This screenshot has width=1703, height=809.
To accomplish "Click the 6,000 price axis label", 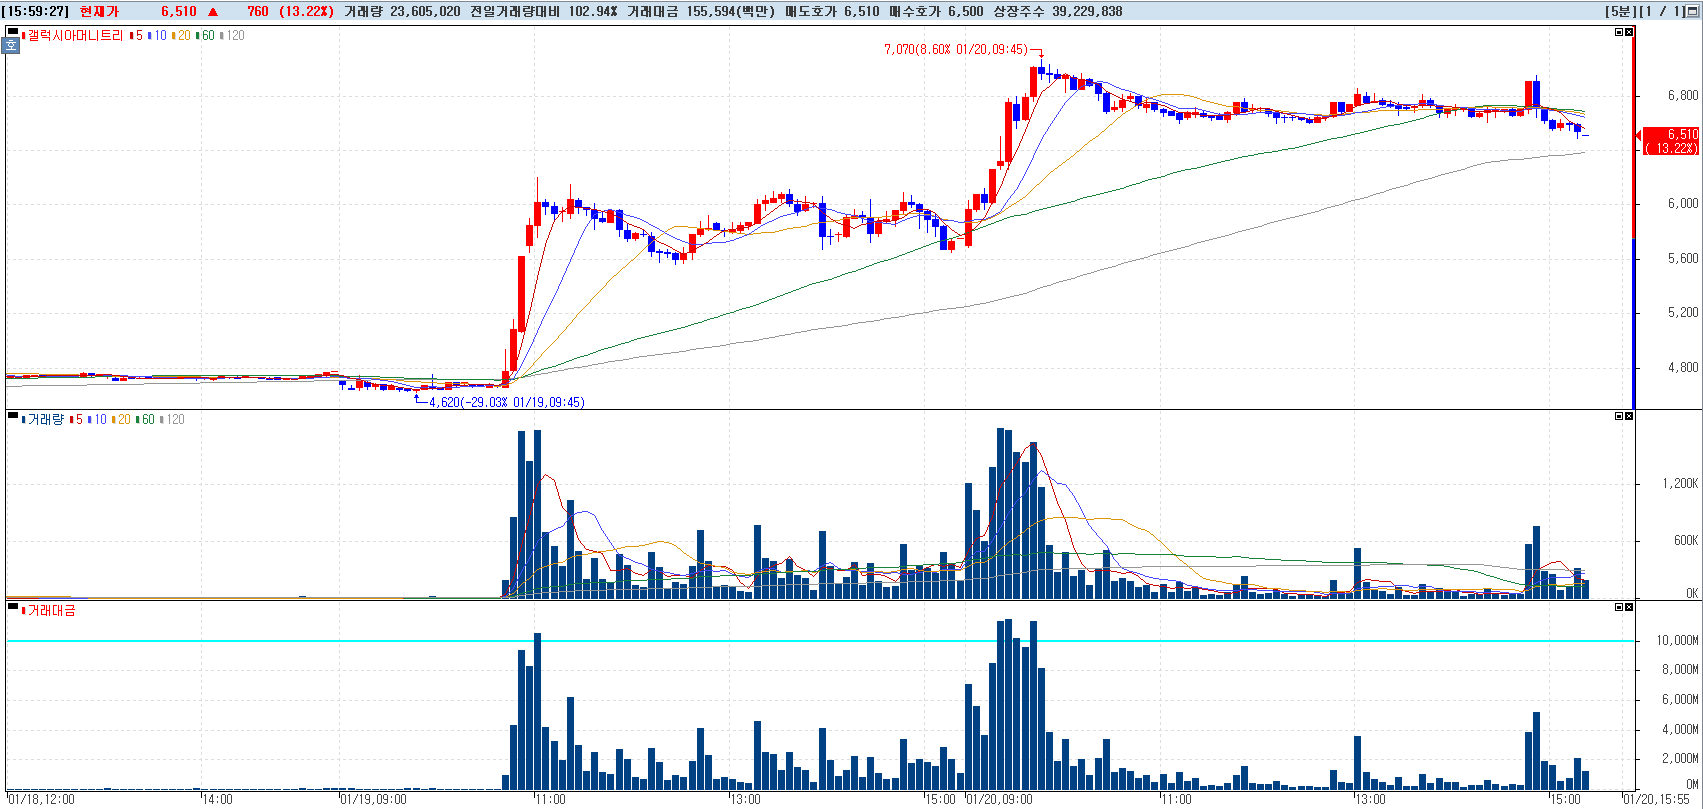I will point(1683,203).
